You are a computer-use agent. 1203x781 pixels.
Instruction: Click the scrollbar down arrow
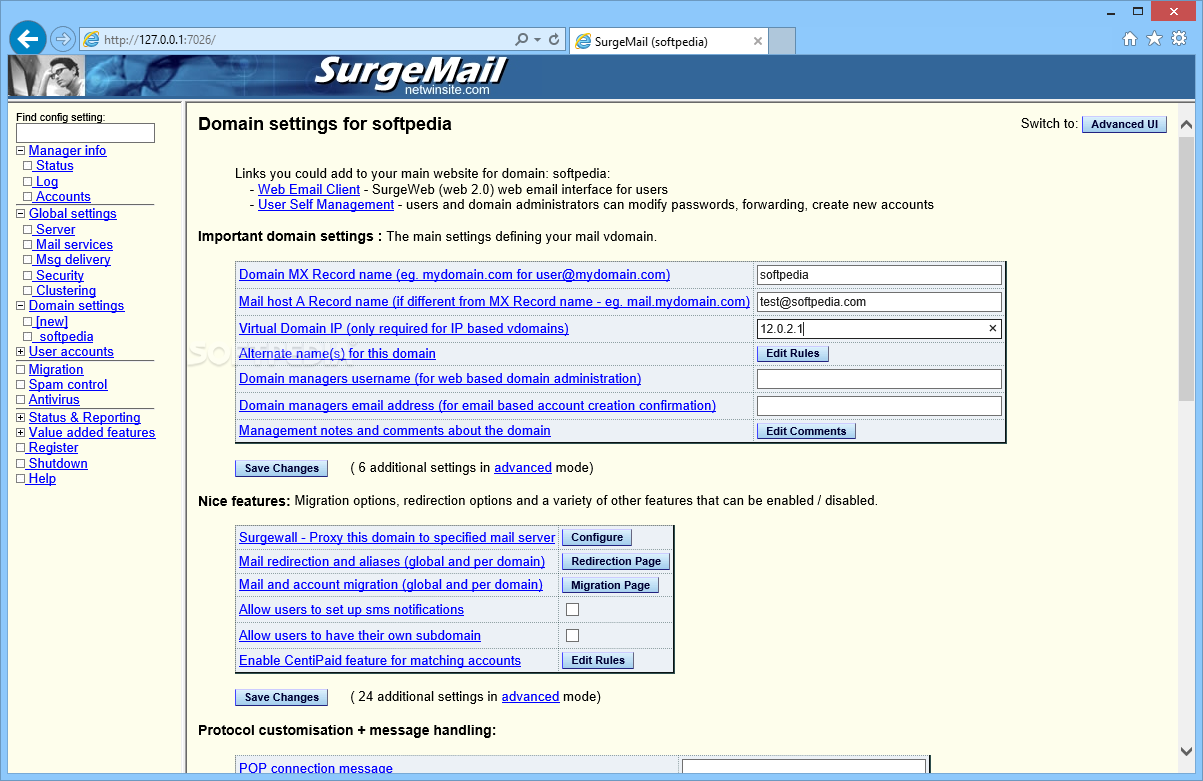coord(1186,751)
